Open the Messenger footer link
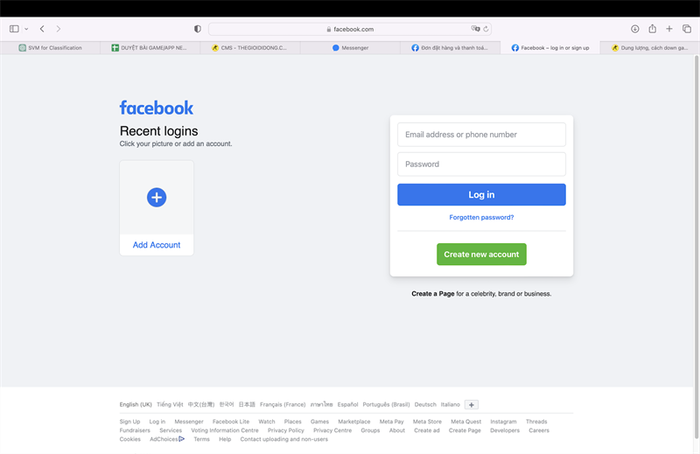Viewport: 700px width, 454px height. click(x=189, y=421)
